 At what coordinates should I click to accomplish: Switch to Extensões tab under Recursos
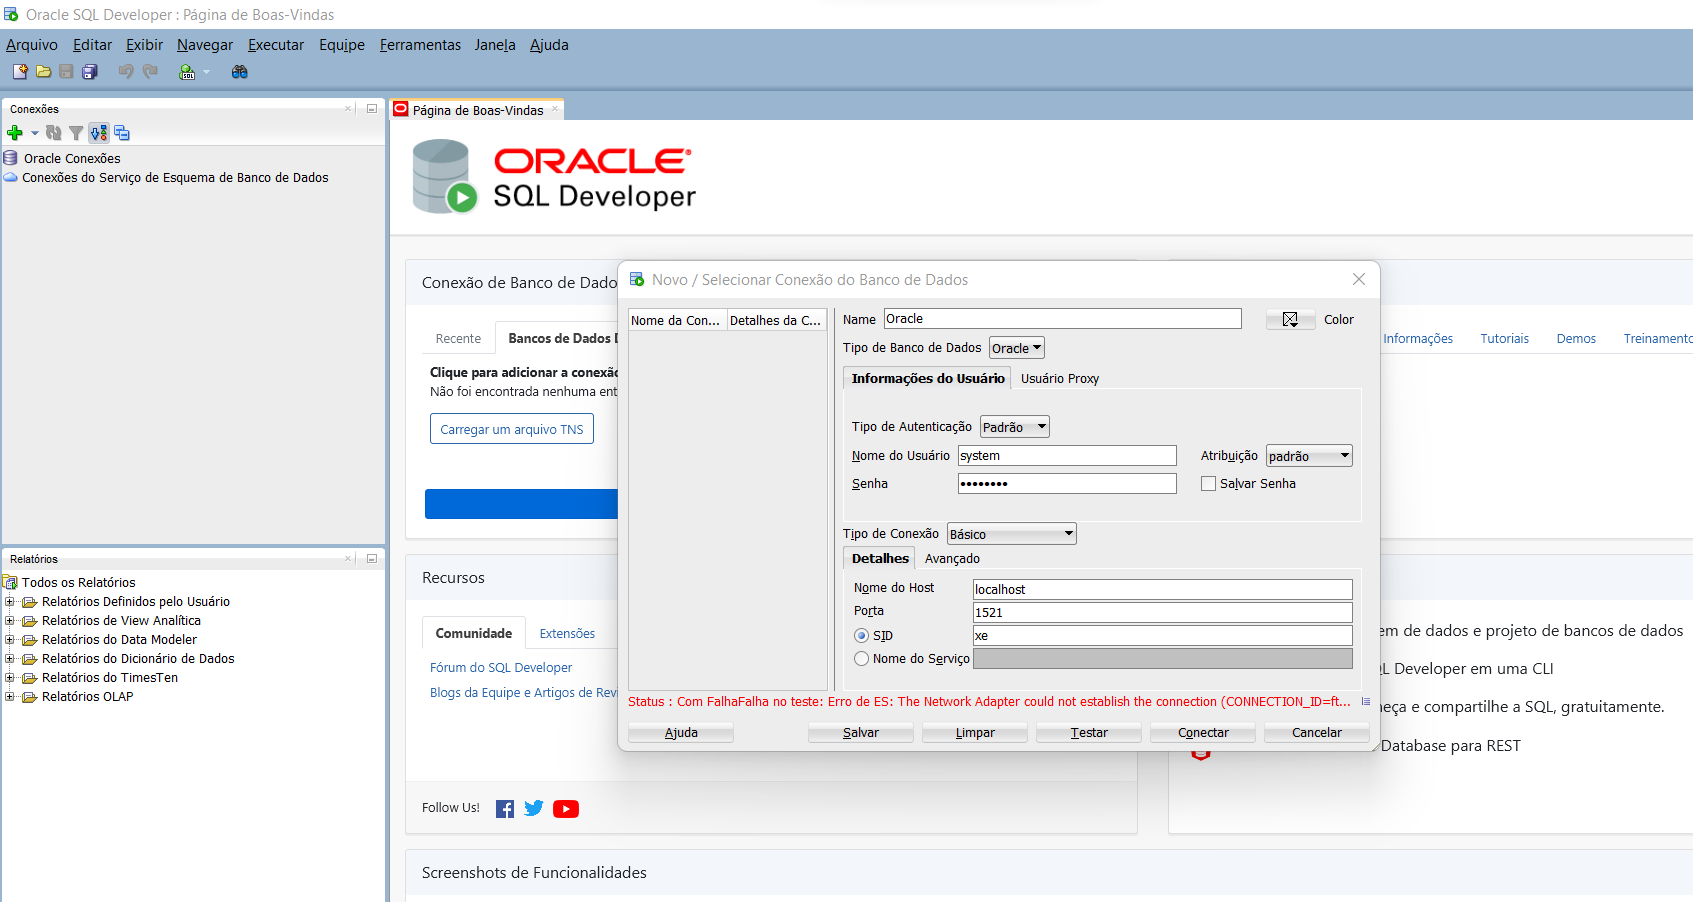click(567, 634)
